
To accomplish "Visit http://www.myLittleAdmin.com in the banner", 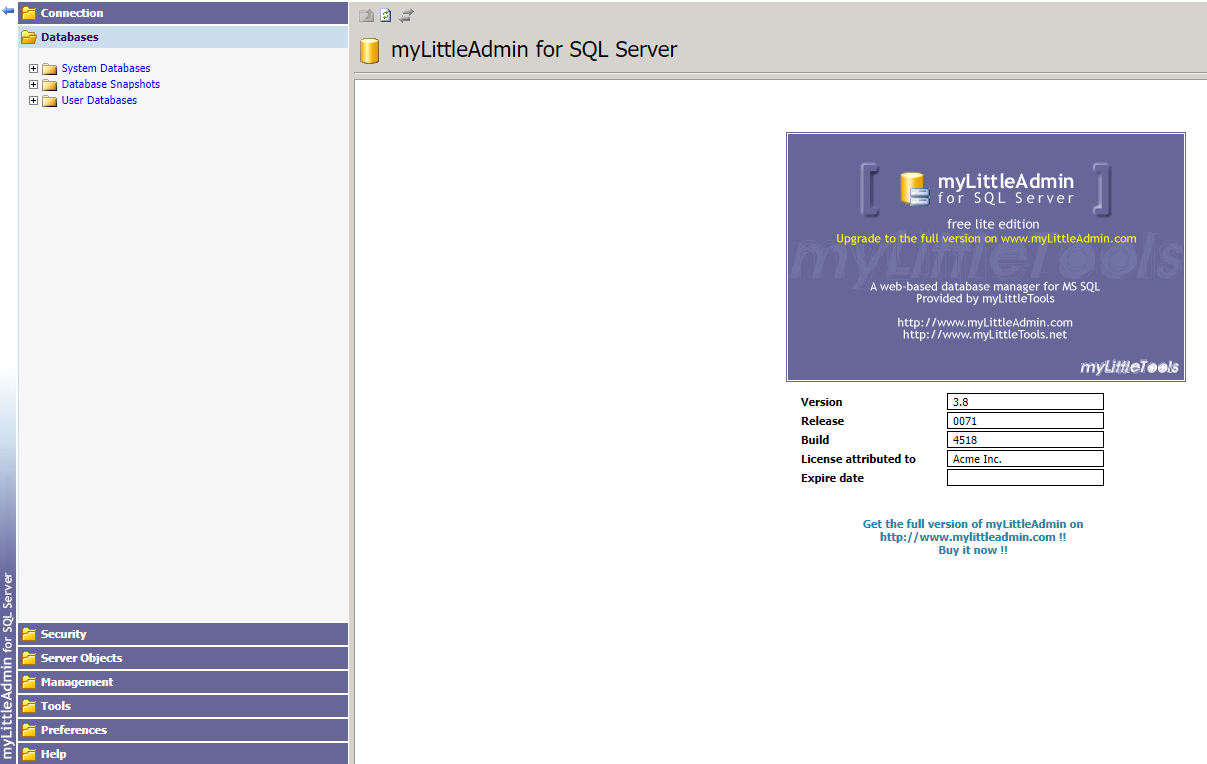I will [x=985, y=322].
